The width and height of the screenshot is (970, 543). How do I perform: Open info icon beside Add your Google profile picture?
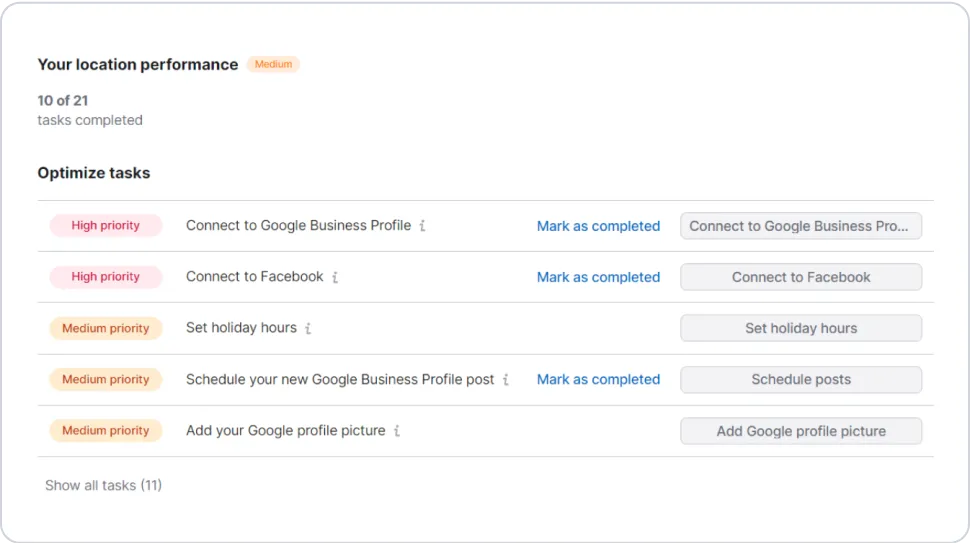pyautogui.click(x=397, y=431)
